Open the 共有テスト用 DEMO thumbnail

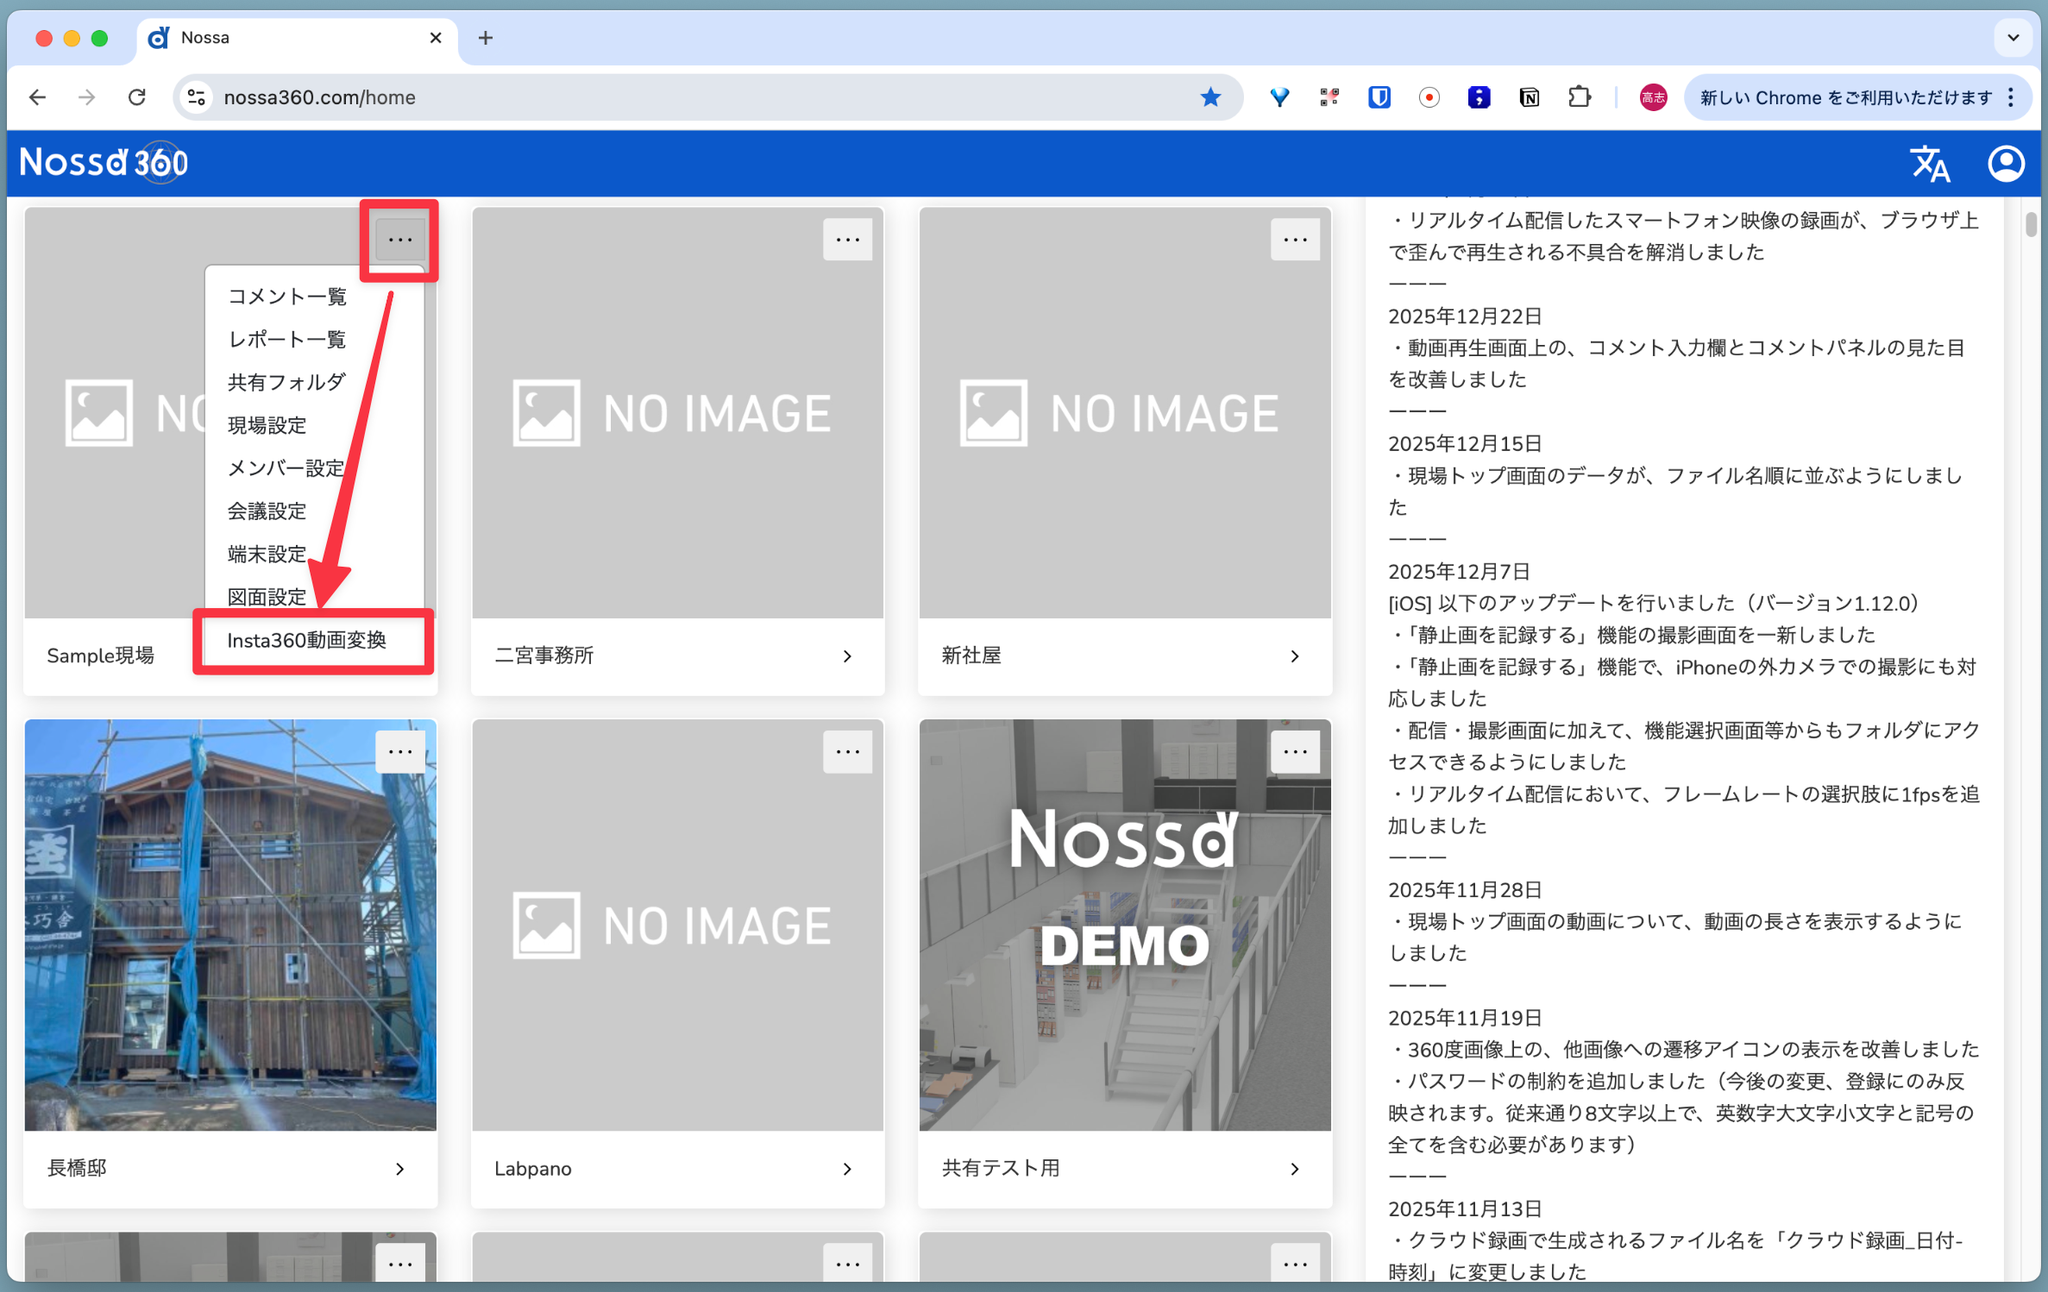pos(1125,925)
